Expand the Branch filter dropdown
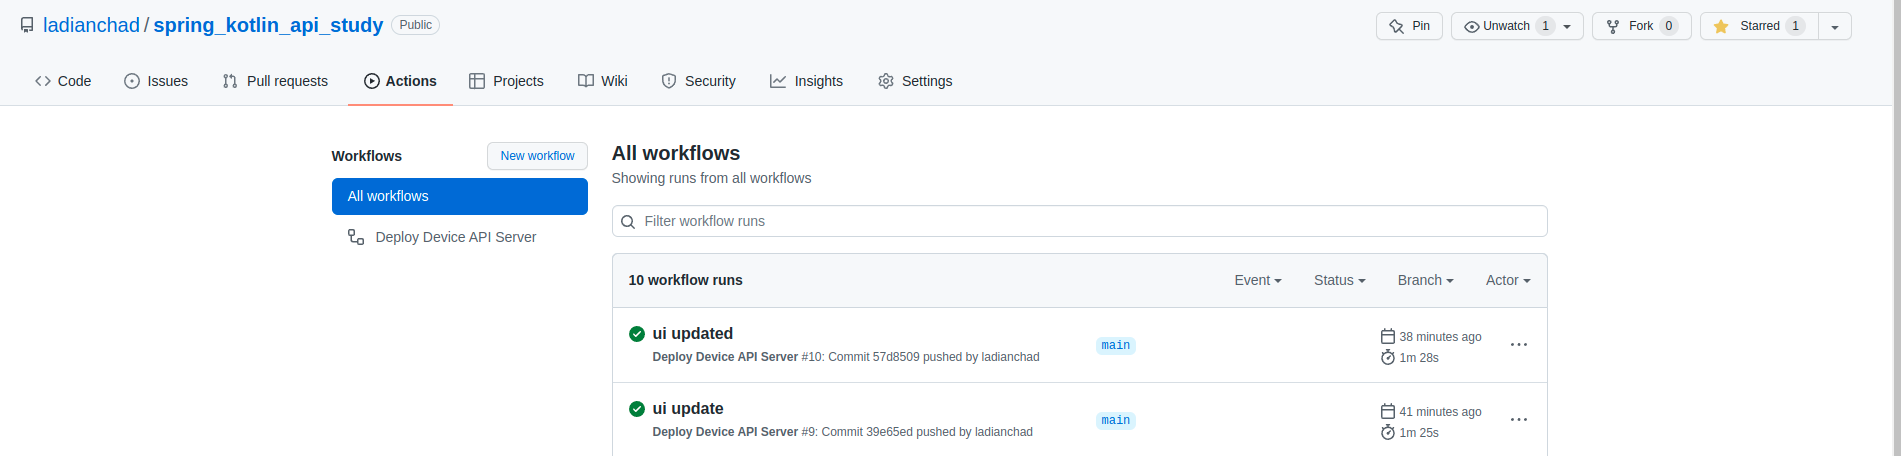 point(1426,280)
